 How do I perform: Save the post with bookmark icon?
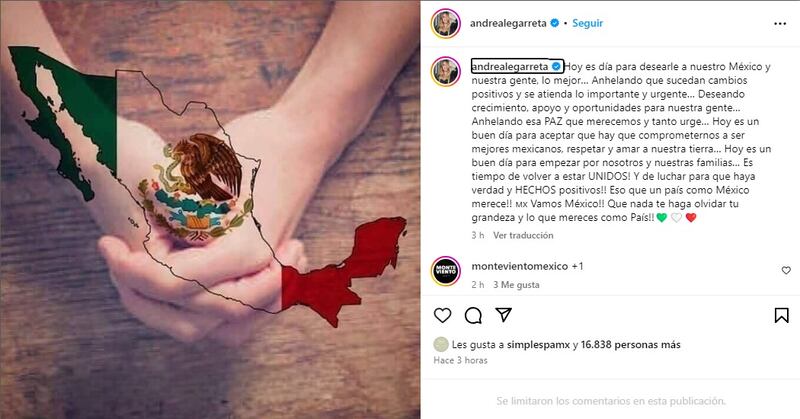click(x=781, y=315)
